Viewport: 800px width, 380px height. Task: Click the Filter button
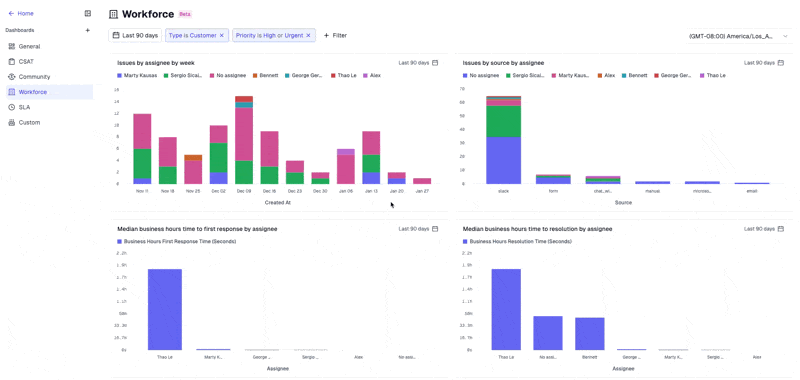pos(335,36)
